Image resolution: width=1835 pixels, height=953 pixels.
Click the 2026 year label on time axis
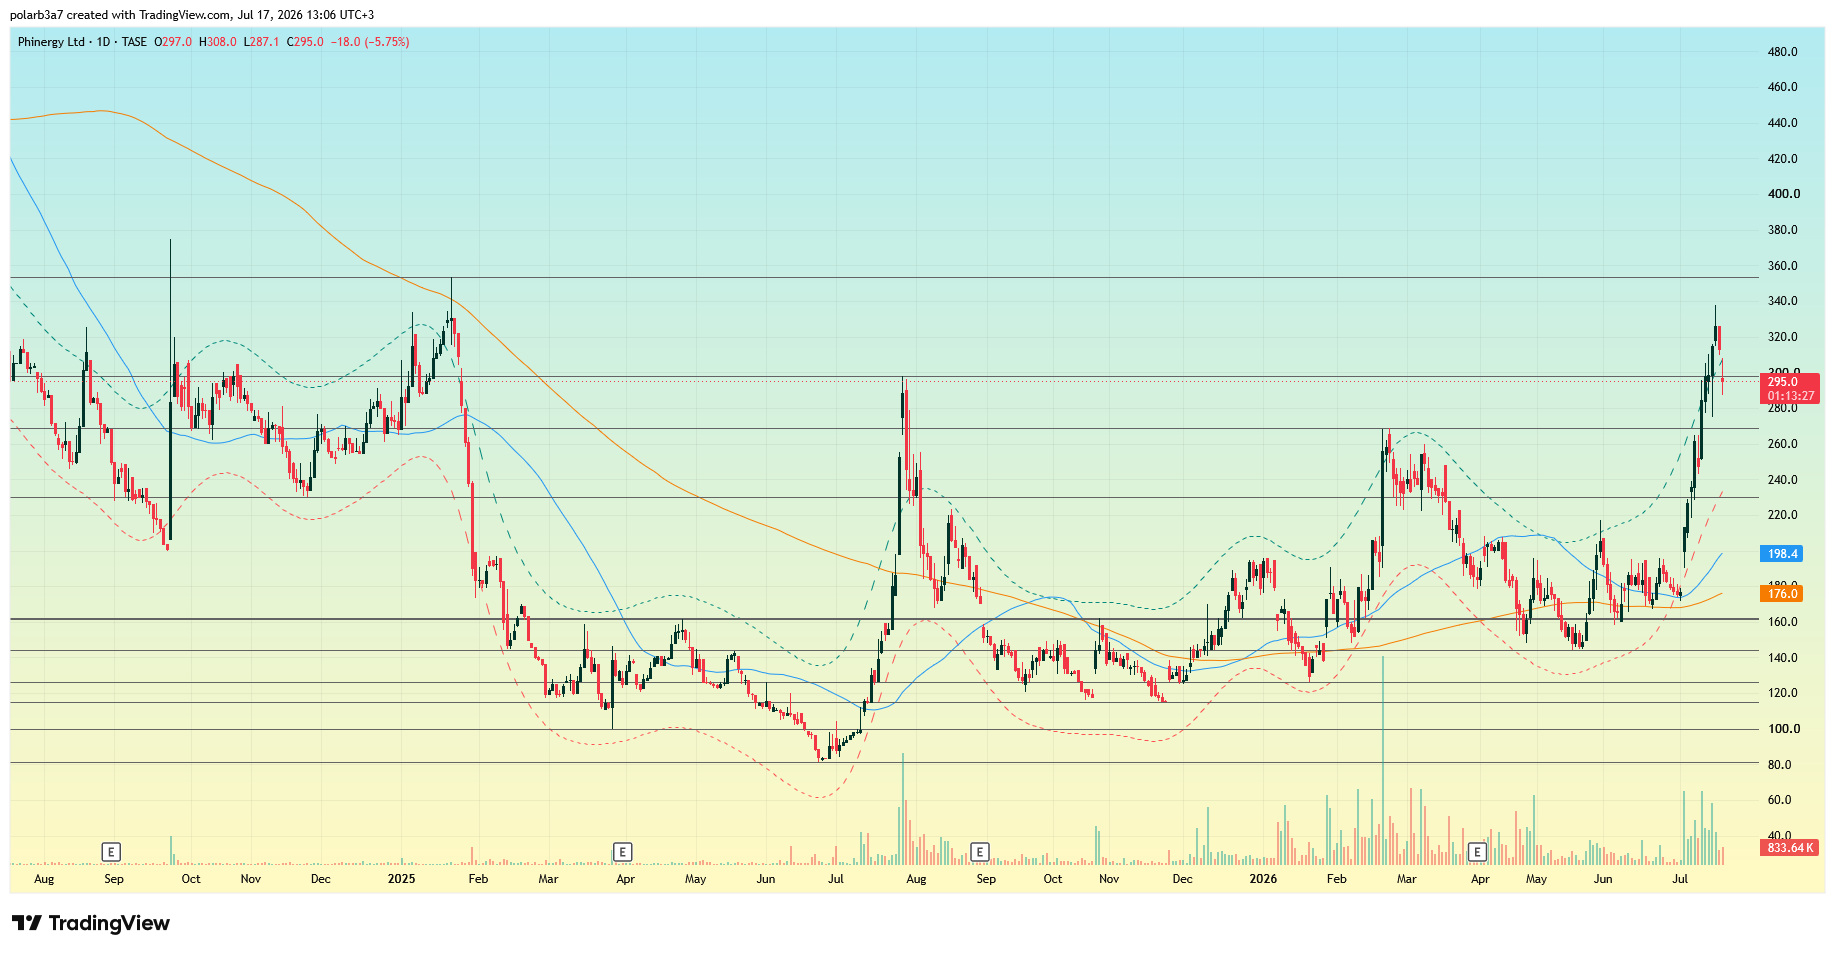1263,879
